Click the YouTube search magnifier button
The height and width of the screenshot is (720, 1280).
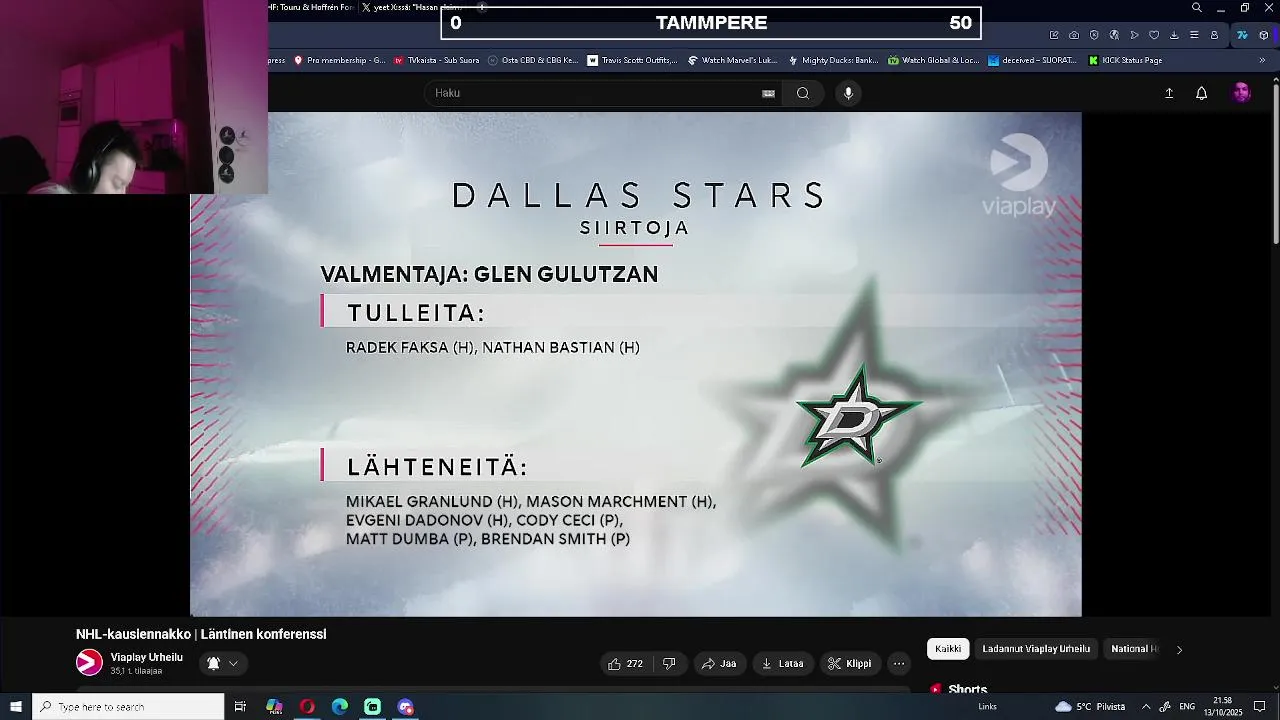802,93
